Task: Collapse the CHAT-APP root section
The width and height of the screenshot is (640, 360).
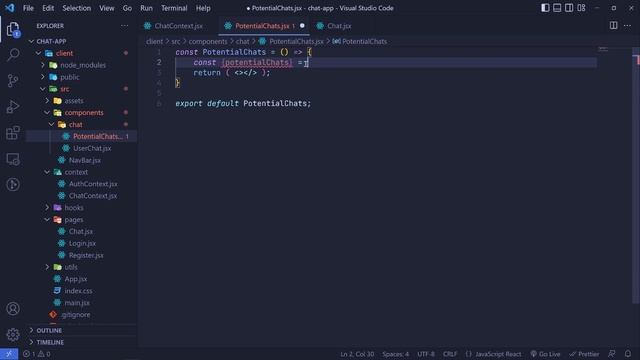Action: [31, 41]
